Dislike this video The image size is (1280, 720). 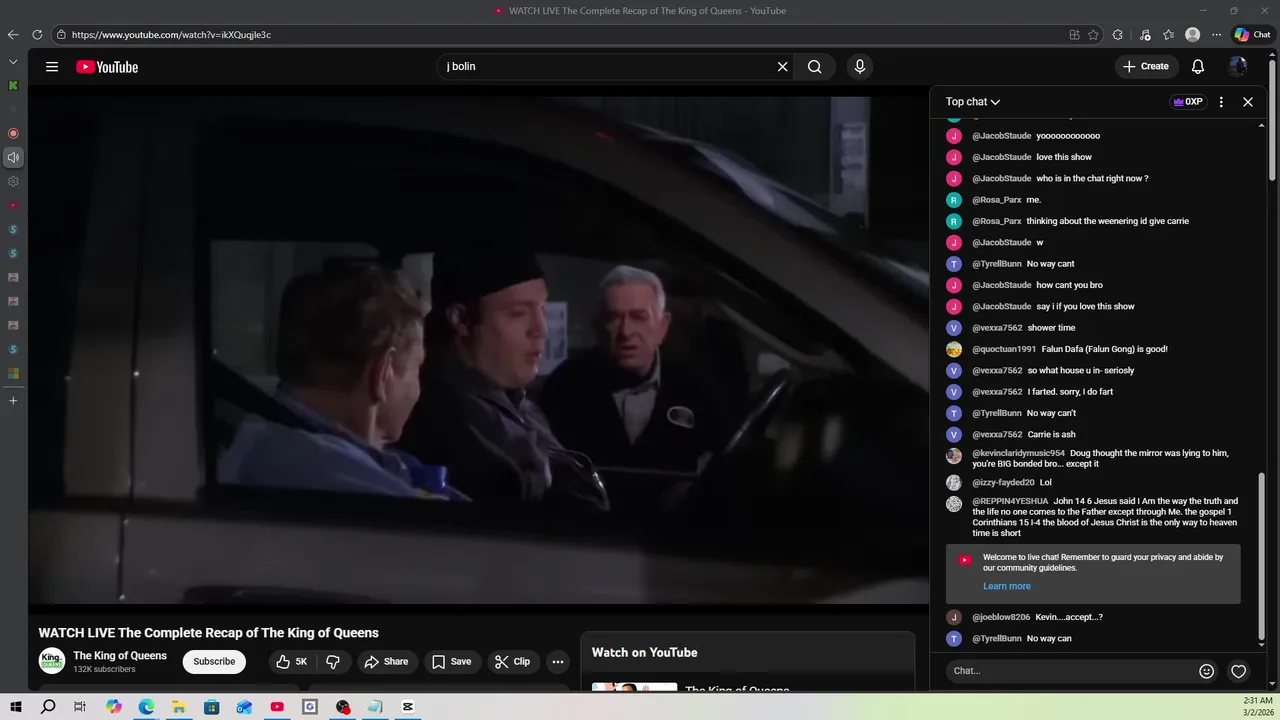pyautogui.click(x=333, y=662)
